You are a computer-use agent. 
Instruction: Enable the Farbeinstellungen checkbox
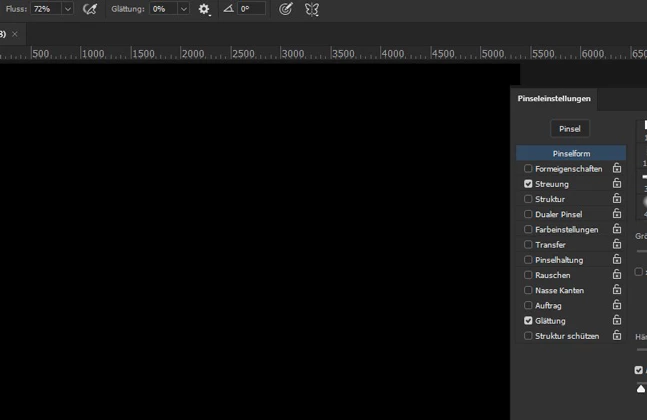(528, 229)
